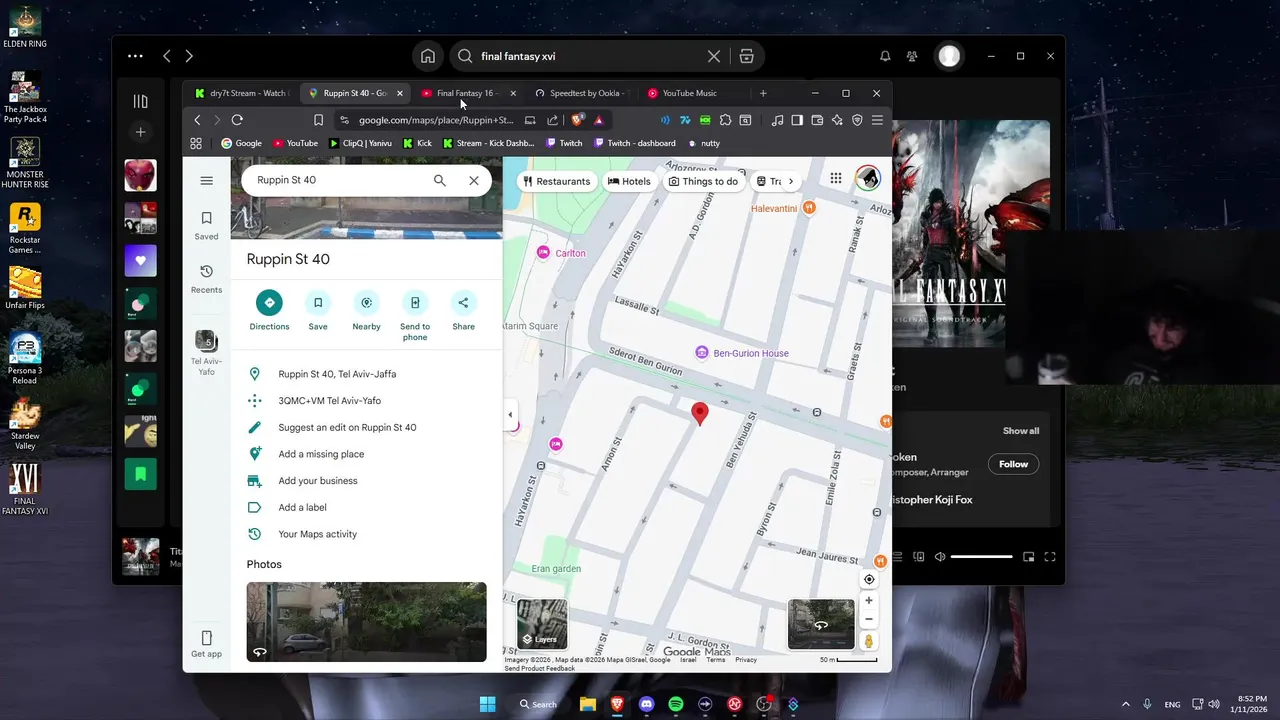This screenshot has height=720, width=1280.
Task: Share Ruppin St 40 location
Action: 463,311
